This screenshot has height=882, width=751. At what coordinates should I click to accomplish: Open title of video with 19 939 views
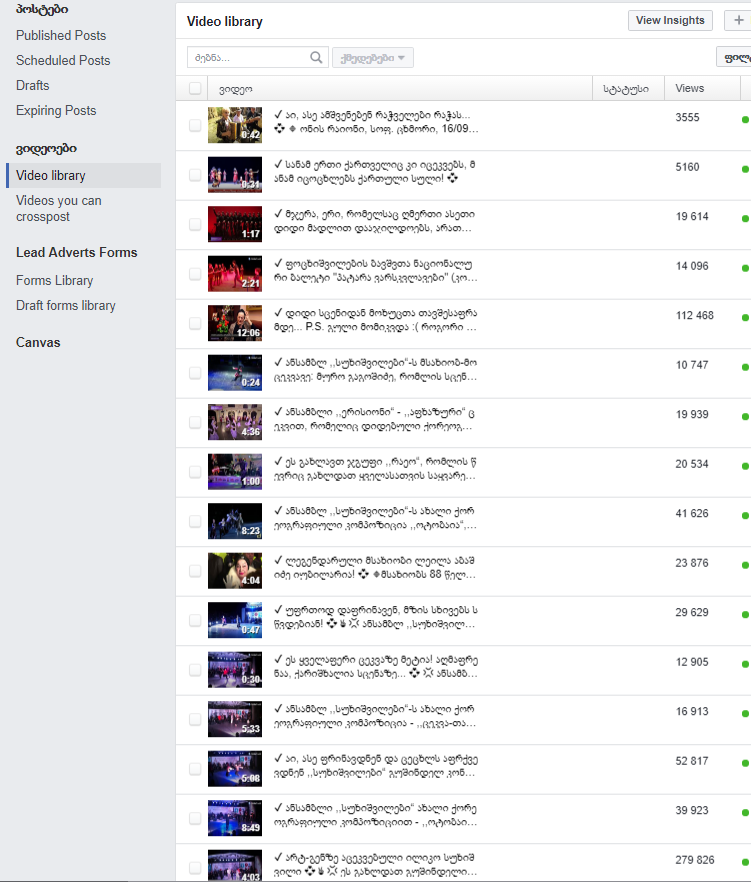[x=374, y=419]
